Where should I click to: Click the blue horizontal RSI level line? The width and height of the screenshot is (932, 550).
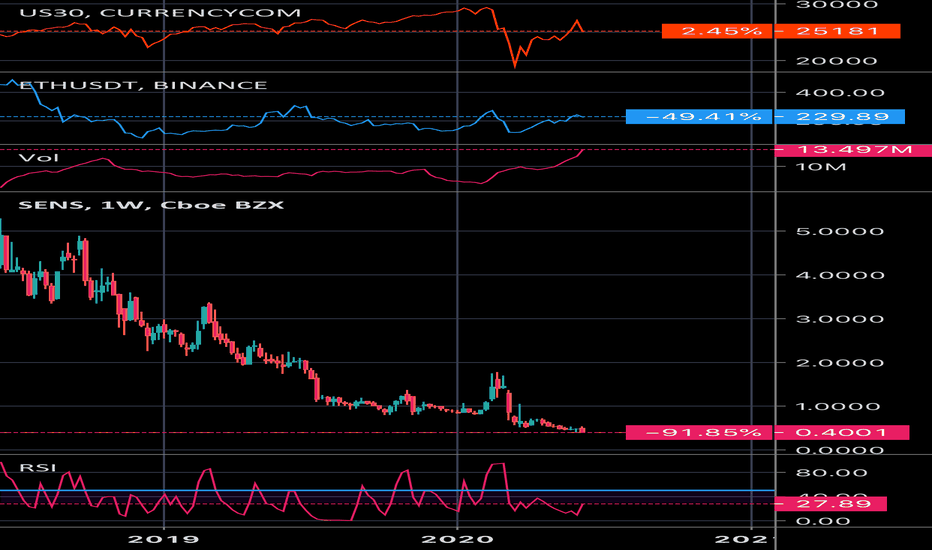388,491
